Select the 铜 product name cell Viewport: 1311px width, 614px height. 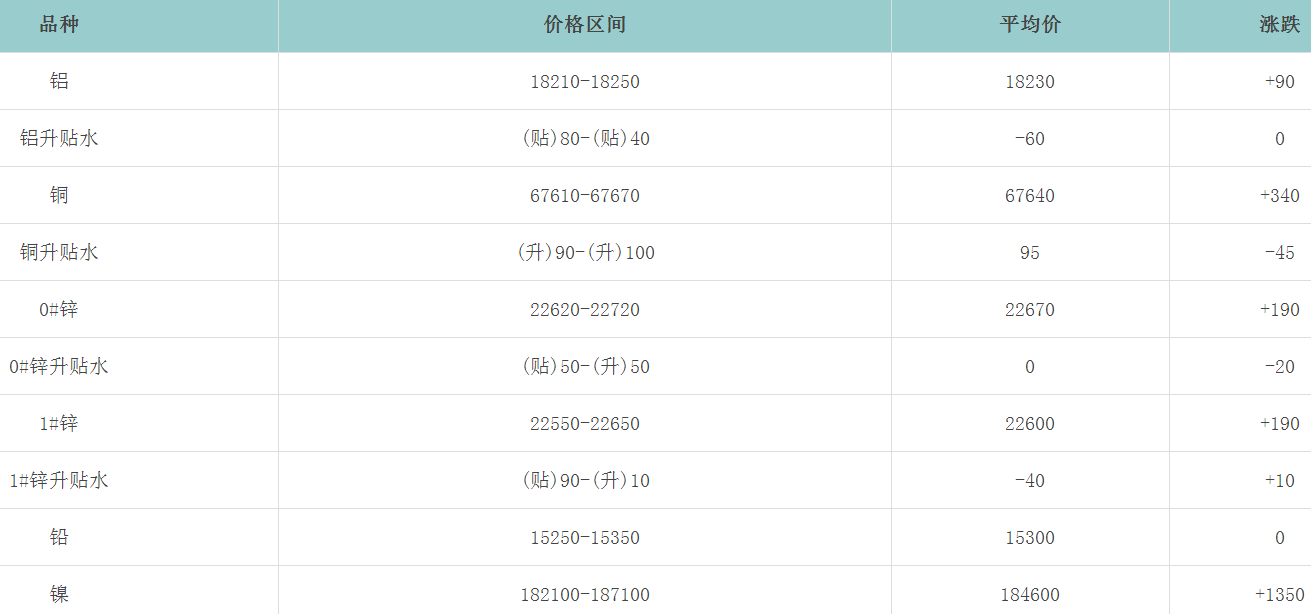click(59, 195)
